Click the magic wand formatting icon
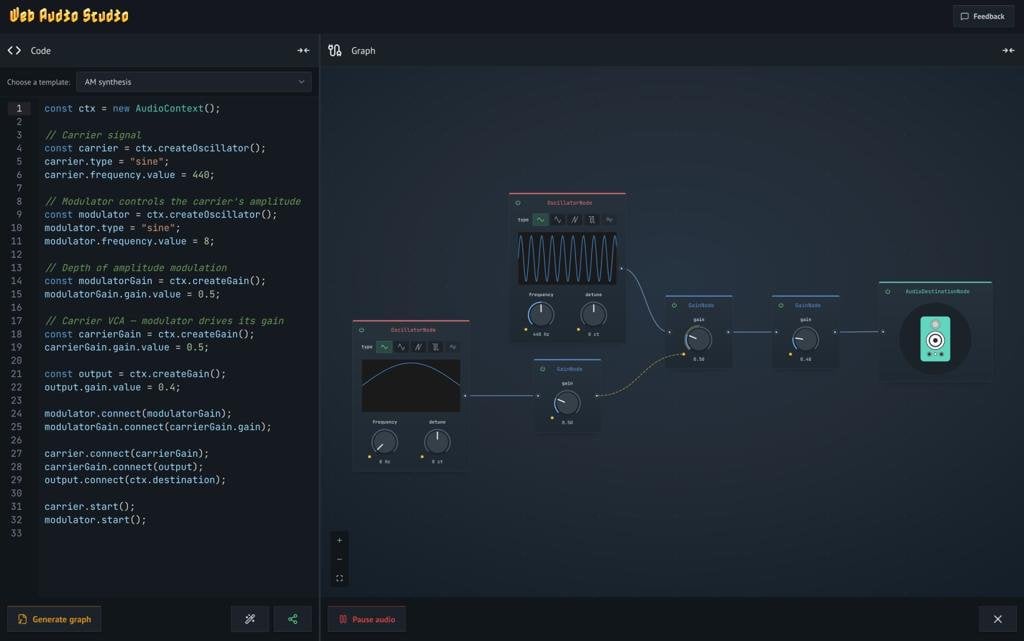The height and width of the screenshot is (641, 1024). pyautogui.click(x=249, y=619)
